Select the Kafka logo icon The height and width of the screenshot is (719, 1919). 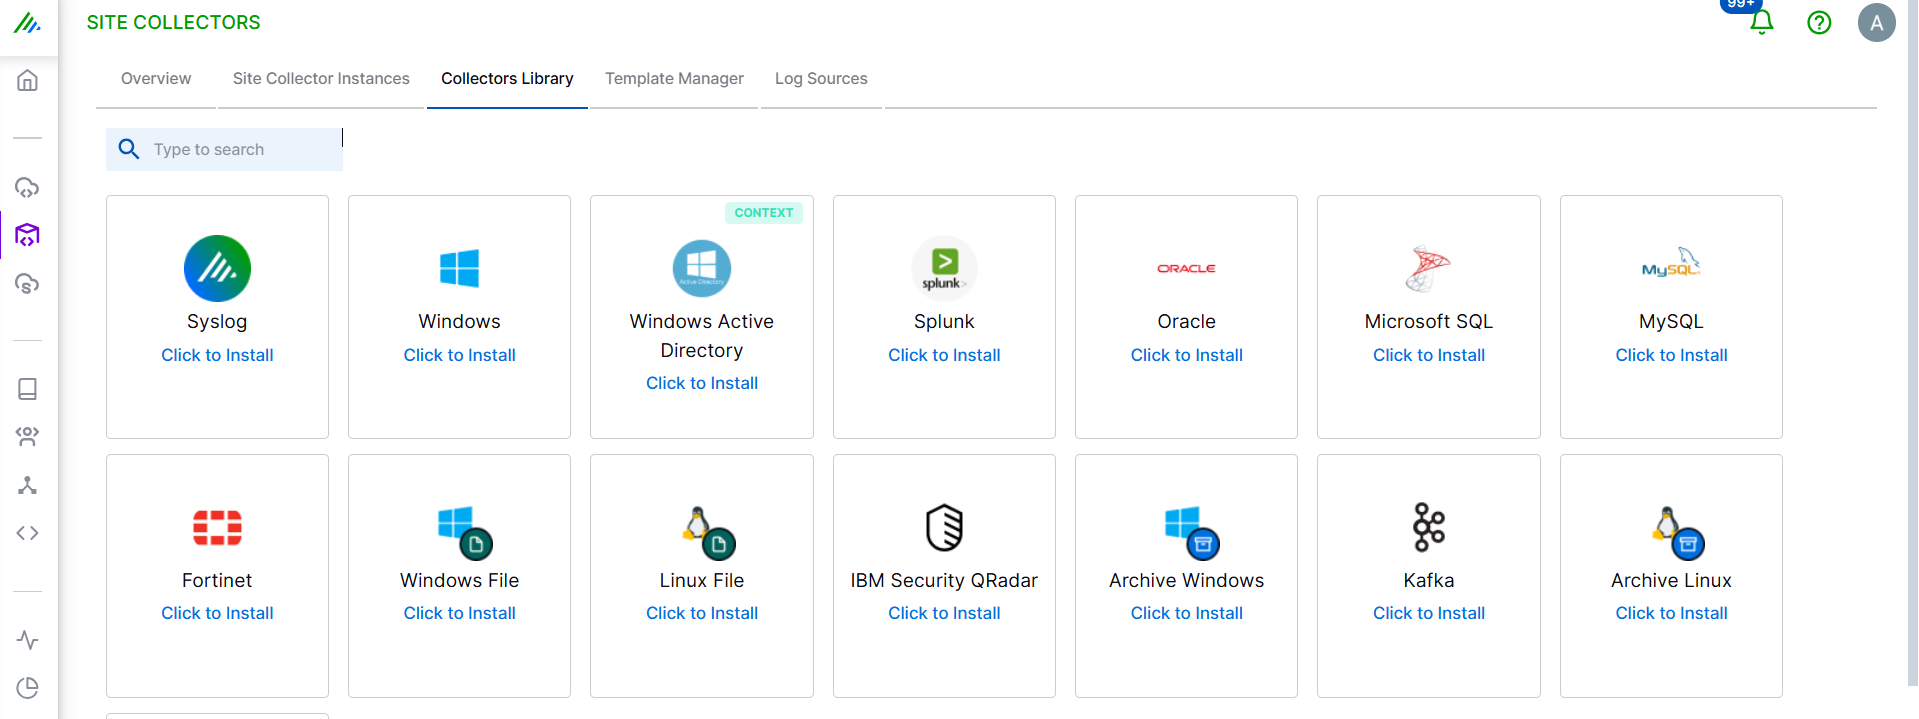(x=1428, y=527)
